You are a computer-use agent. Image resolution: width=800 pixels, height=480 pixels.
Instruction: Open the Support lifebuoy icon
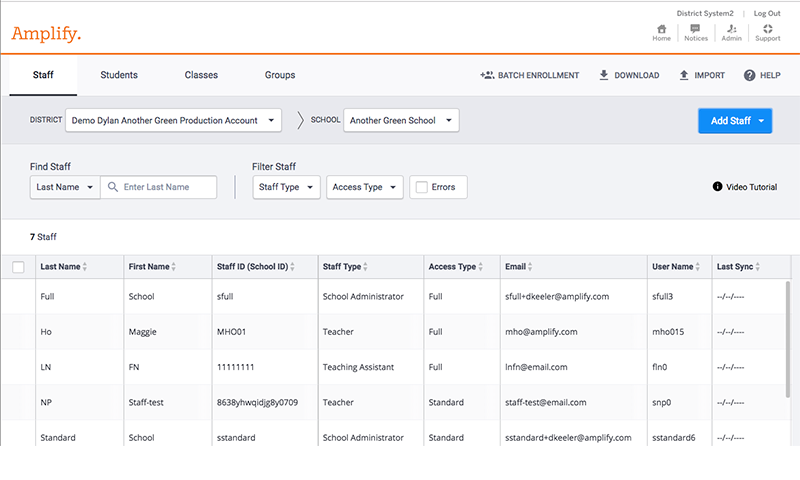click(x=767, y=29)
